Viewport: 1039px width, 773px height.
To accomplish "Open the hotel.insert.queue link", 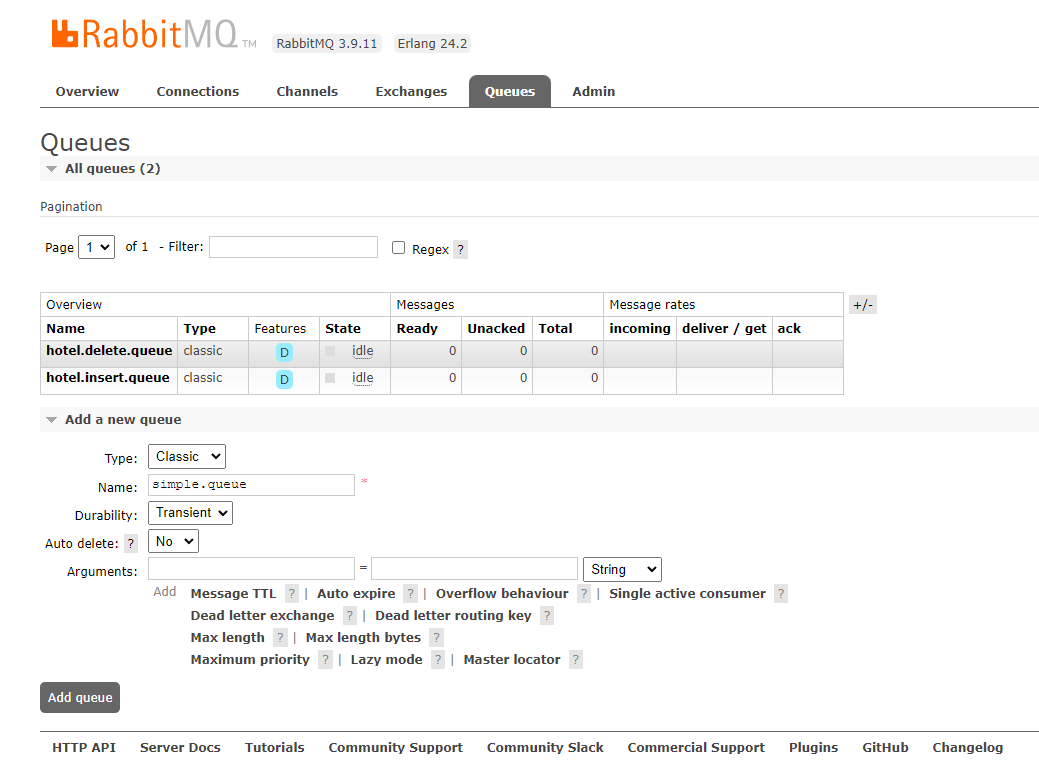I will coord(108,378).
